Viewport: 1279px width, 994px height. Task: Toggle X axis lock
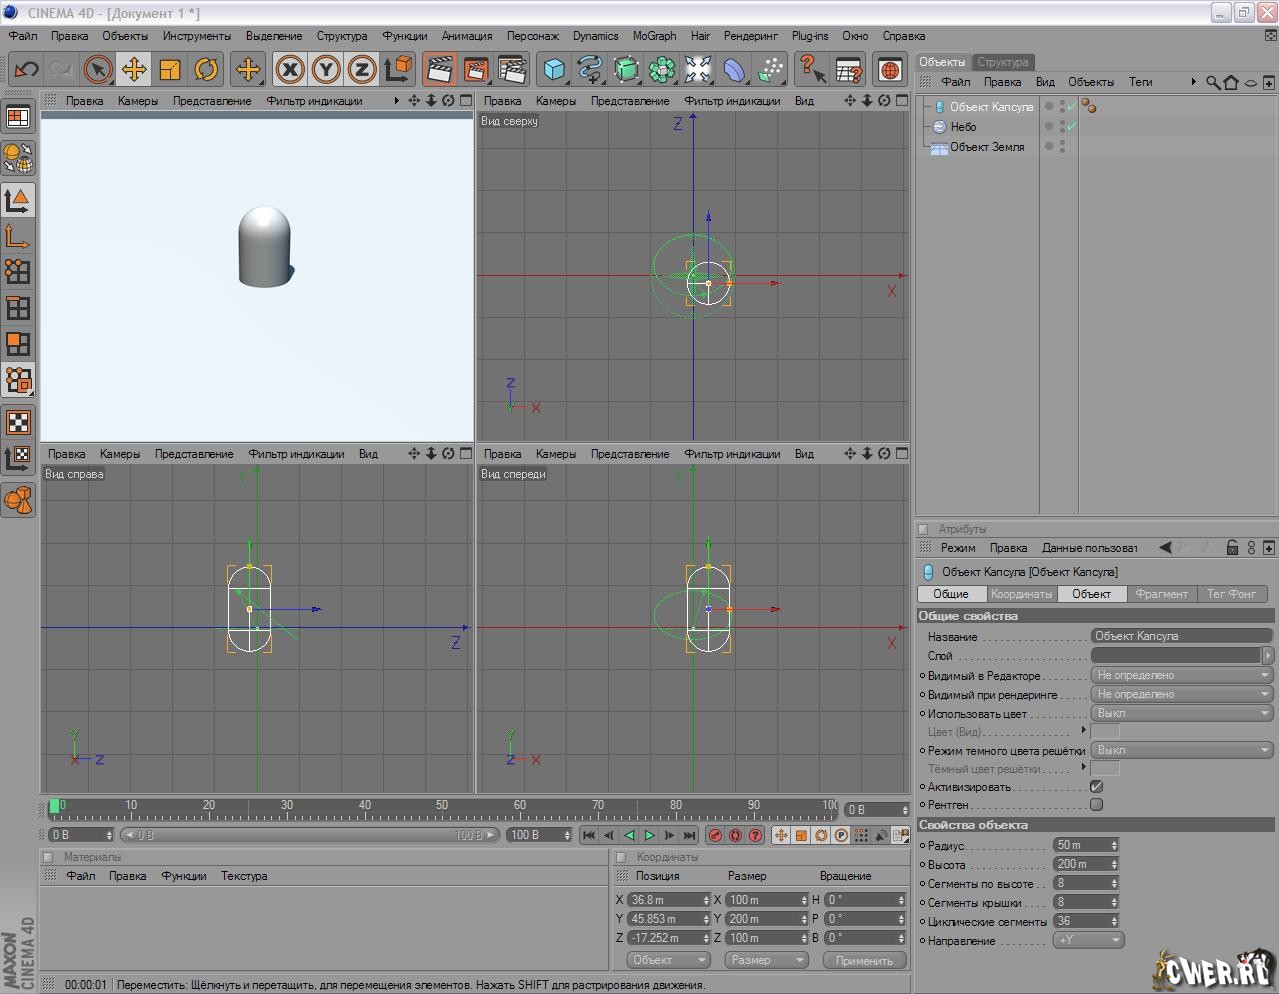point(290,69)
